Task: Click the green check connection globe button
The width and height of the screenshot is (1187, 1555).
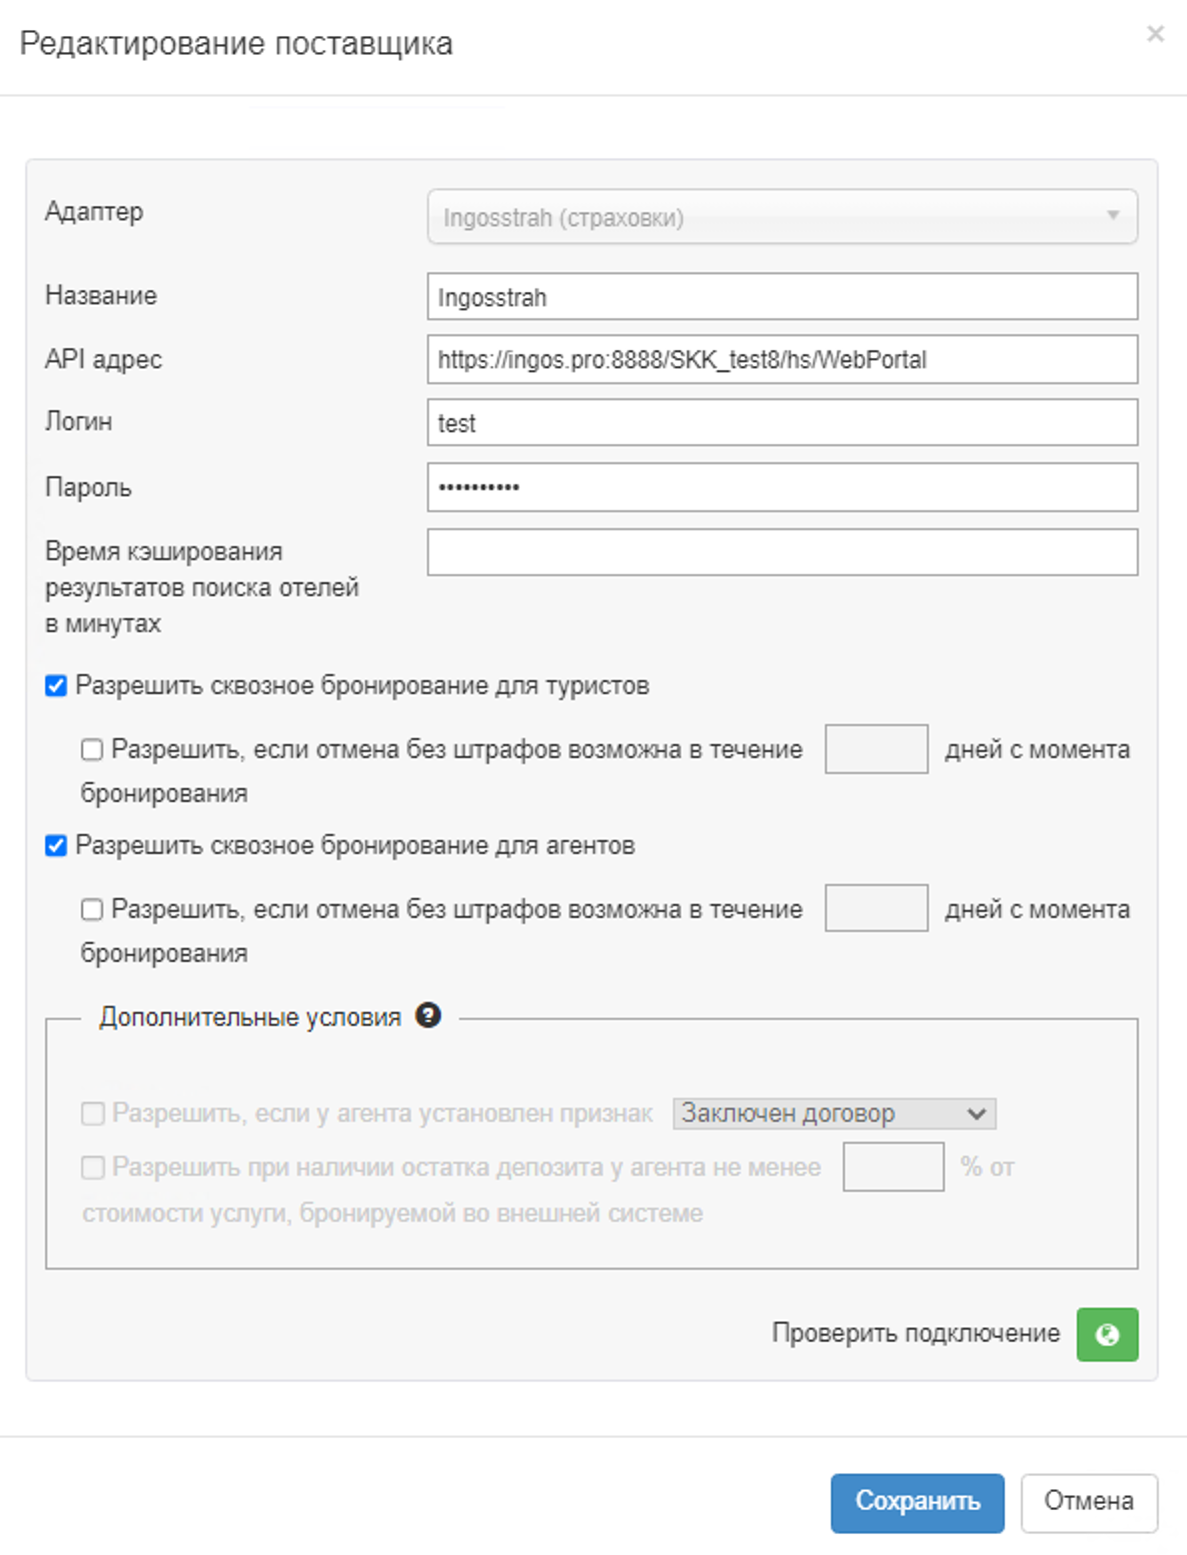Action: 1106,1334
